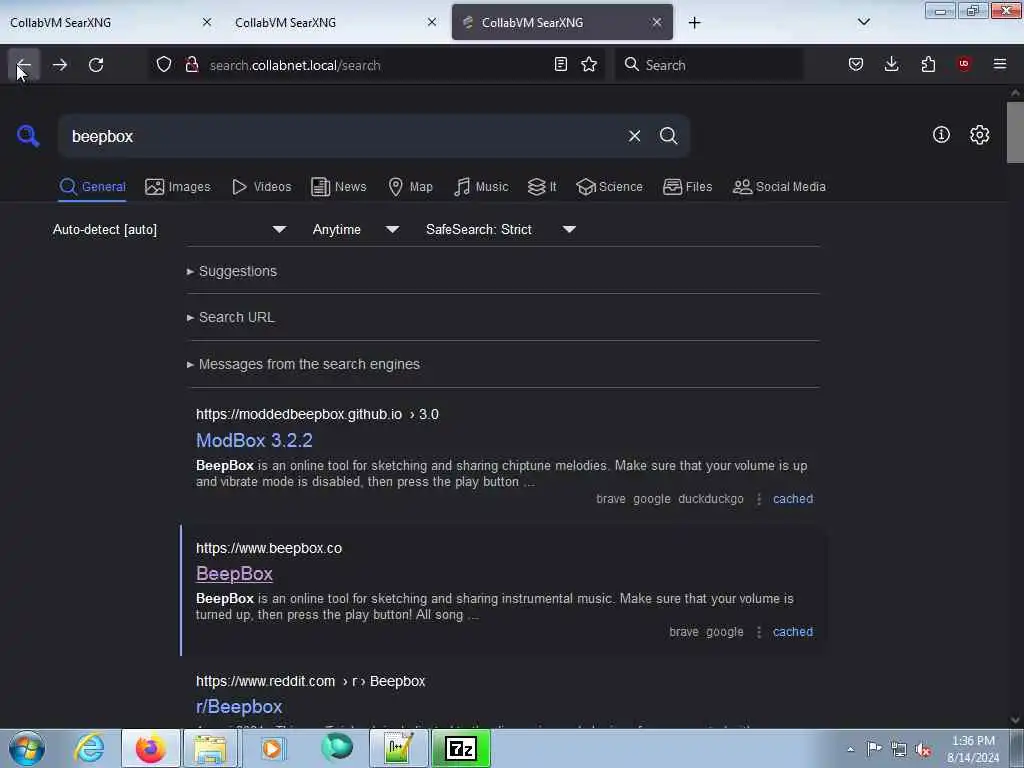Open the uBlock Origin extension icon
This screenshot has height=768, width=1024.
click(x=964, y=64)
